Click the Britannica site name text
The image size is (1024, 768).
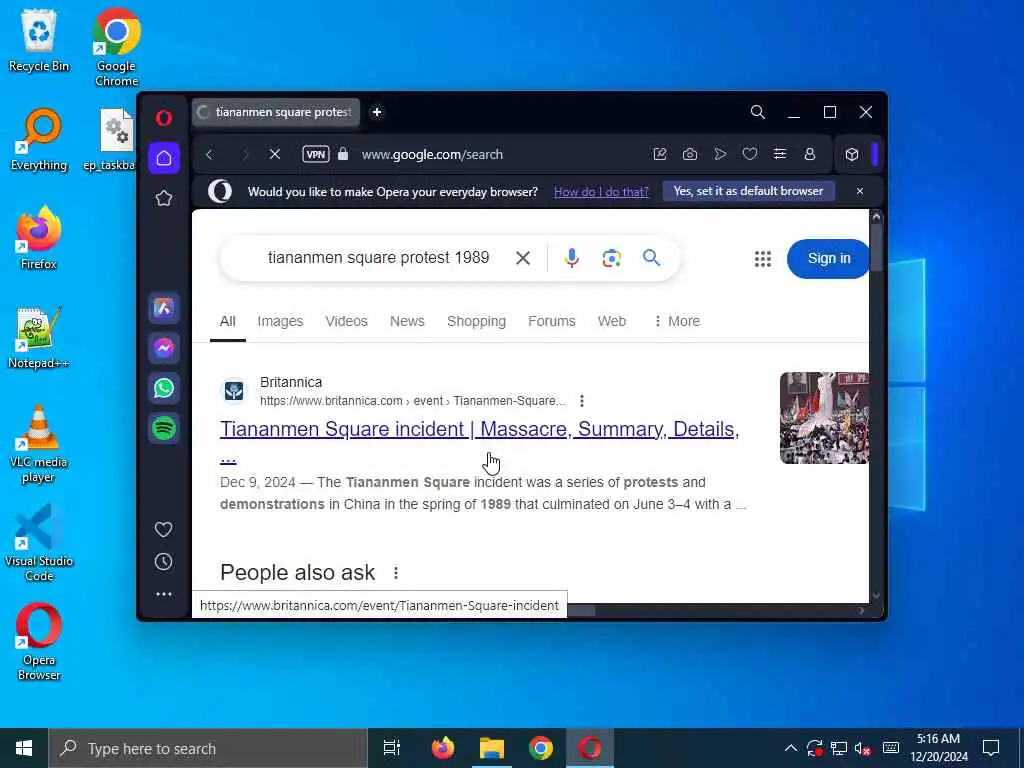click(291, 382)
